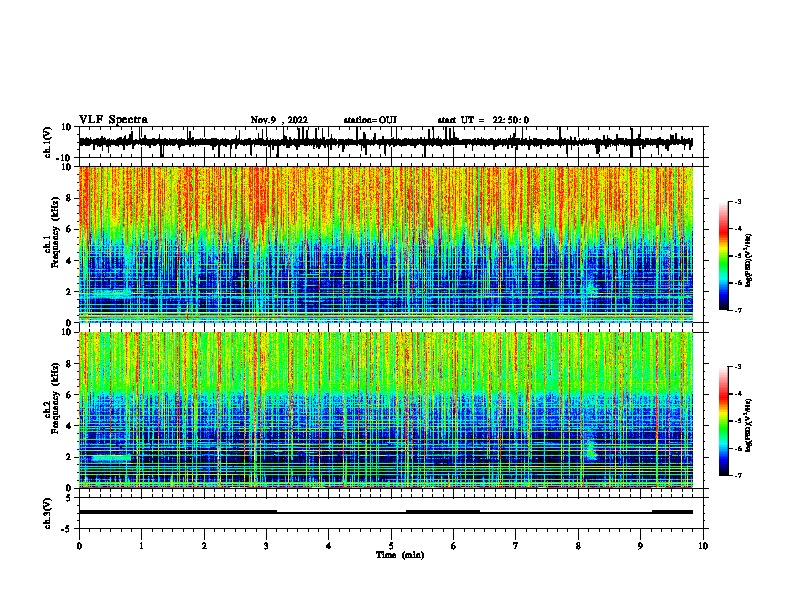Click the "ch.3(V)" axis label

coord(48,514)
